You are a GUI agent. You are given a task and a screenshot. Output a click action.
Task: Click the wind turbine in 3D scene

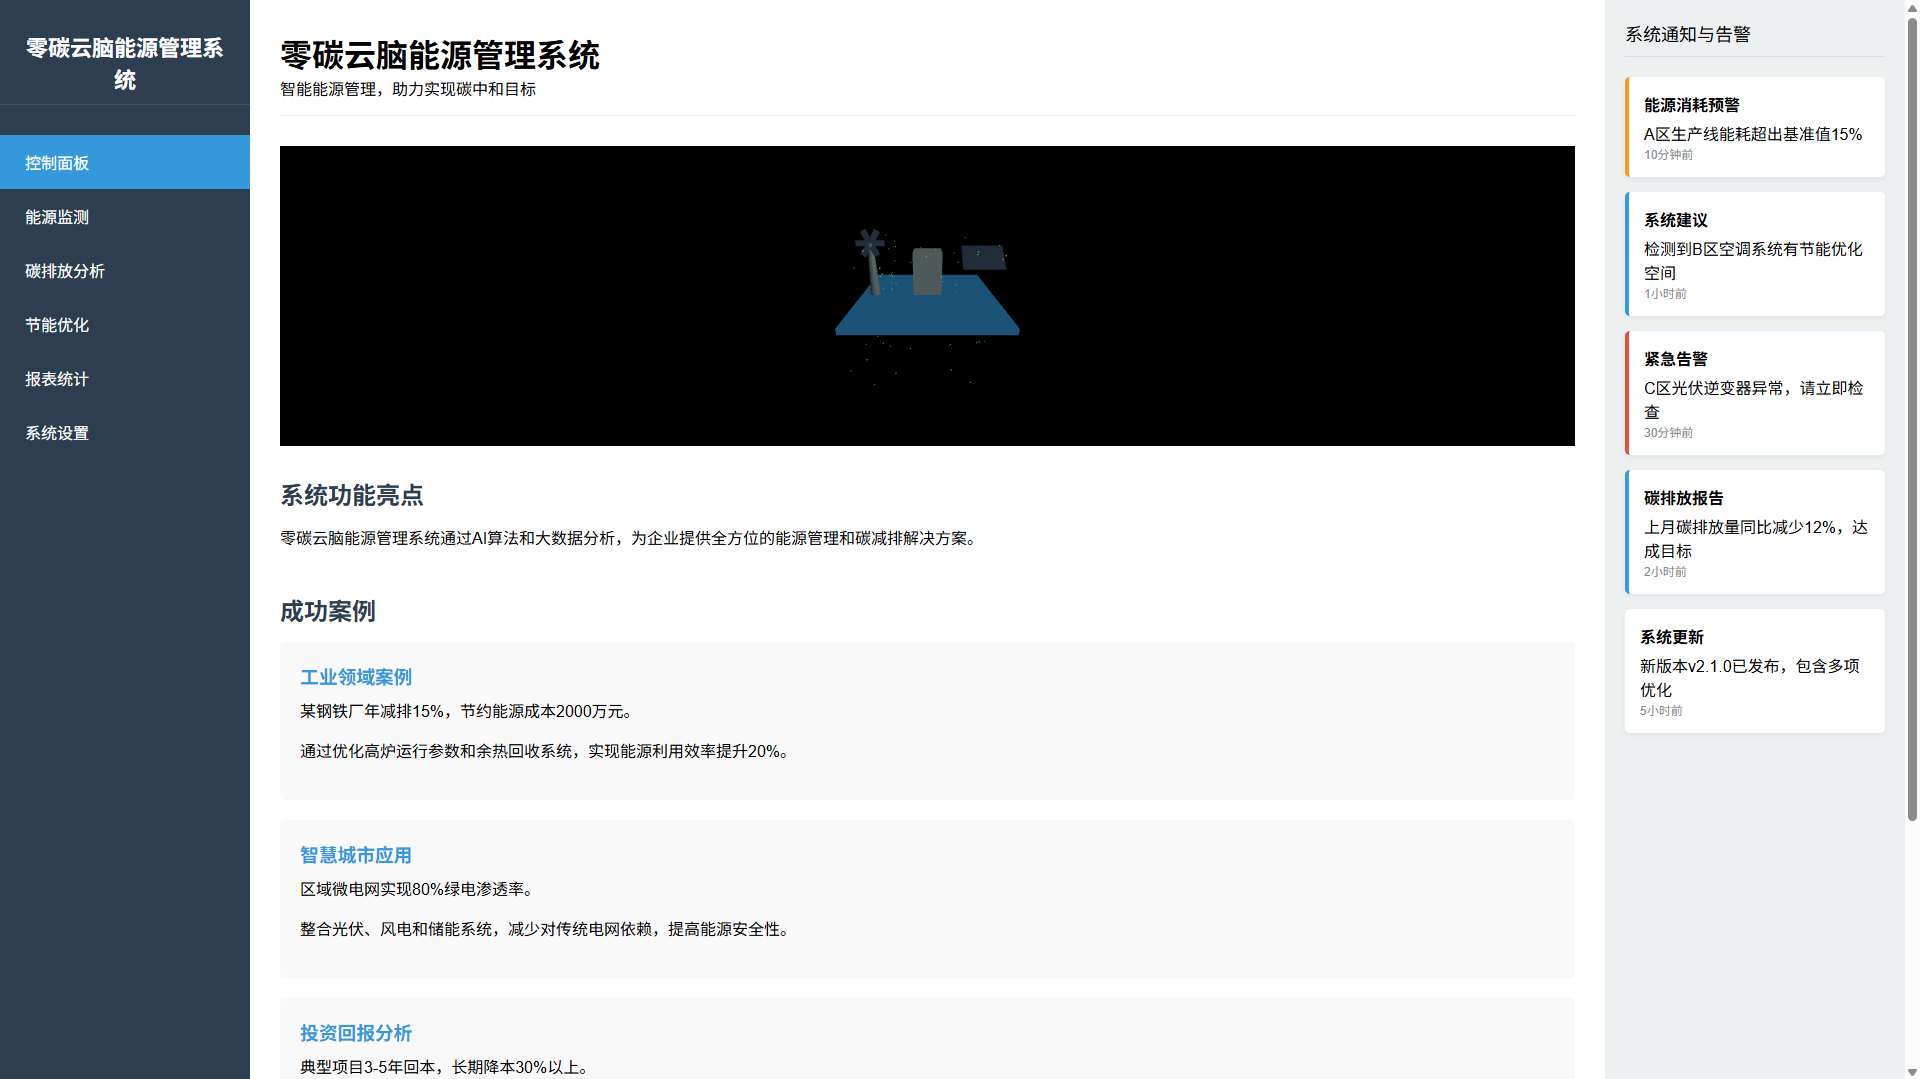(x=871, y=260)
